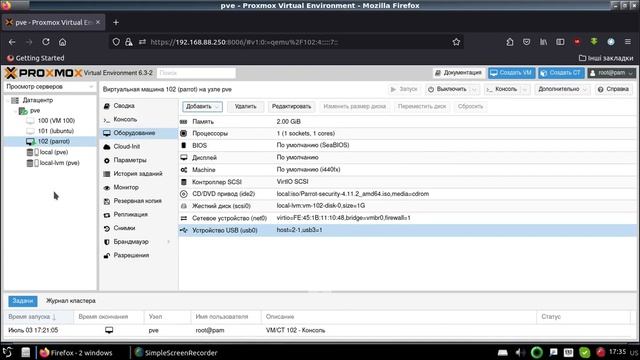640x360 pixels.
Task: Open the root@pam user menu
Action: point(611,73)
